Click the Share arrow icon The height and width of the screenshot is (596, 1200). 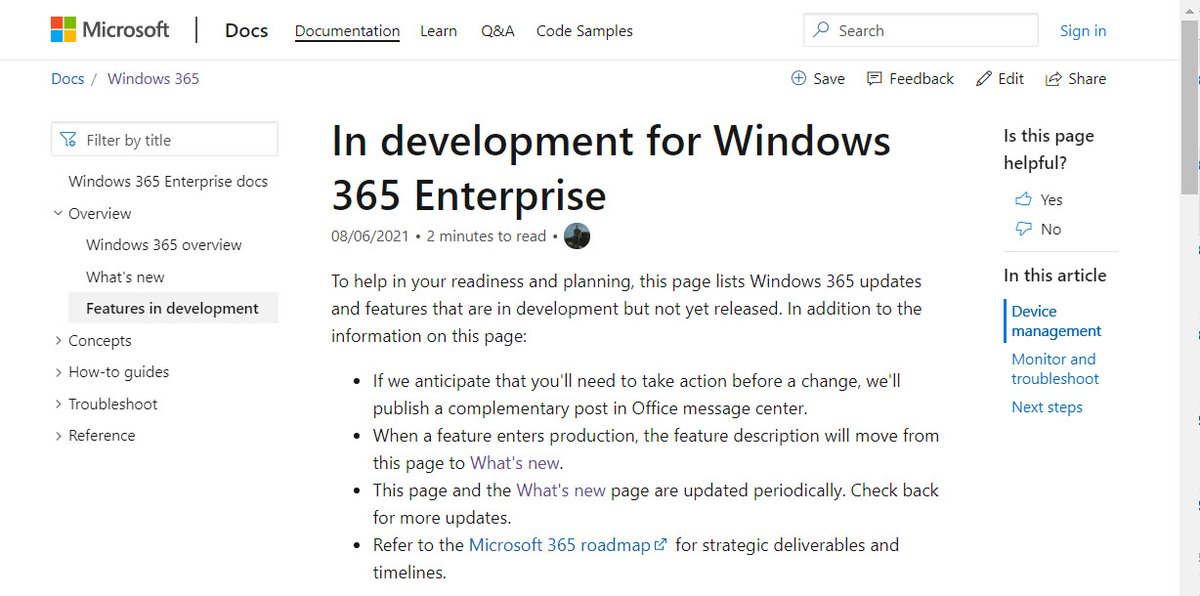[x=1053, y=79]
